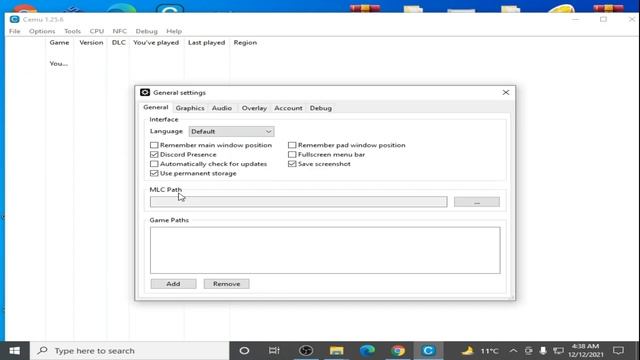Launch Google Chrome from the taskbar
This screenshot has width=640, height=360.
[398, 351]
